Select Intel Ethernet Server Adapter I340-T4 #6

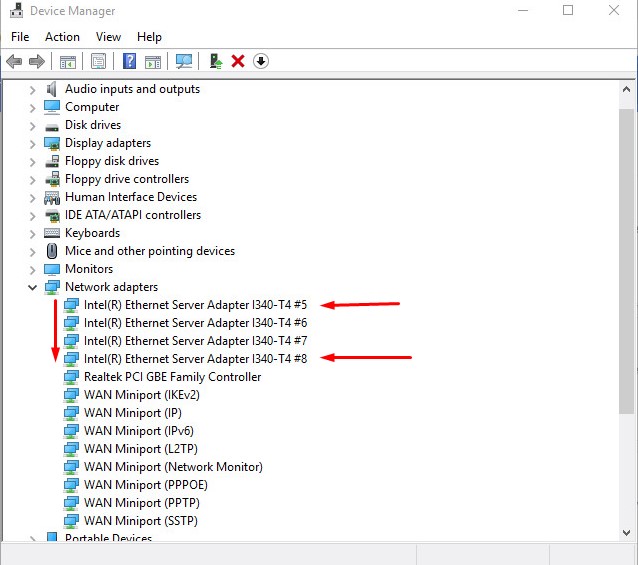click(x=195, y=323)
